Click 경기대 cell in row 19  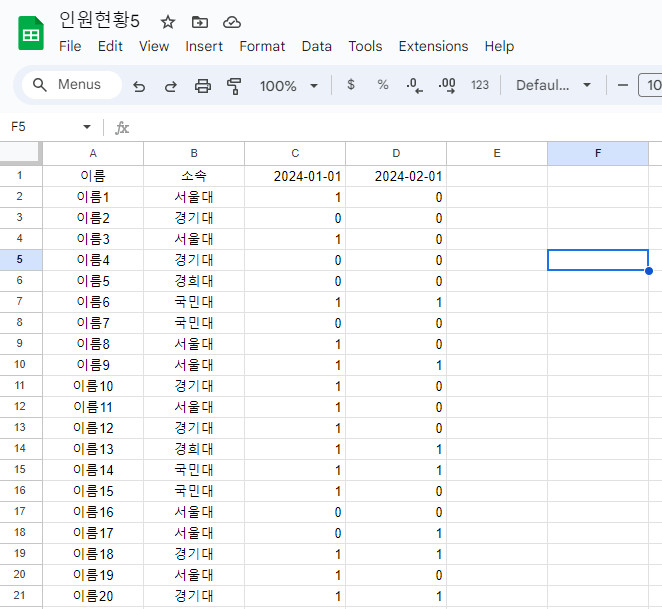pos(194,554)
